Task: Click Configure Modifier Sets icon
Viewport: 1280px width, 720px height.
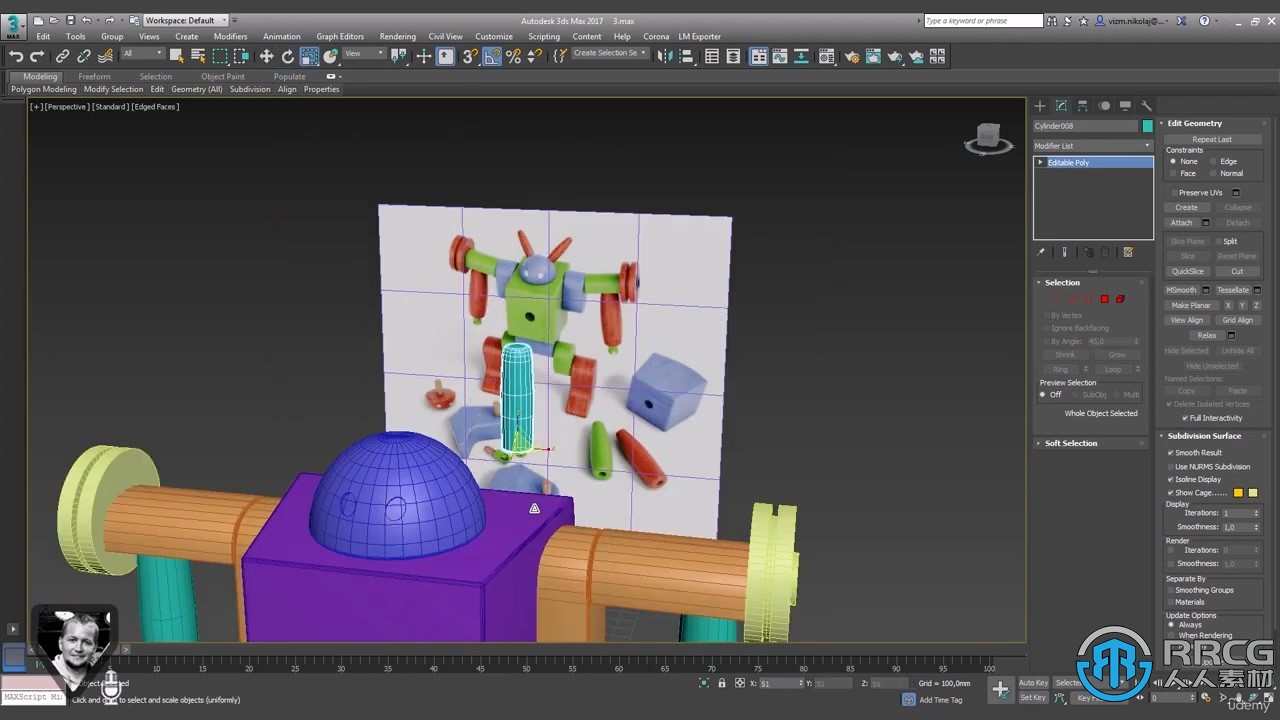Action: point(1128,252)
